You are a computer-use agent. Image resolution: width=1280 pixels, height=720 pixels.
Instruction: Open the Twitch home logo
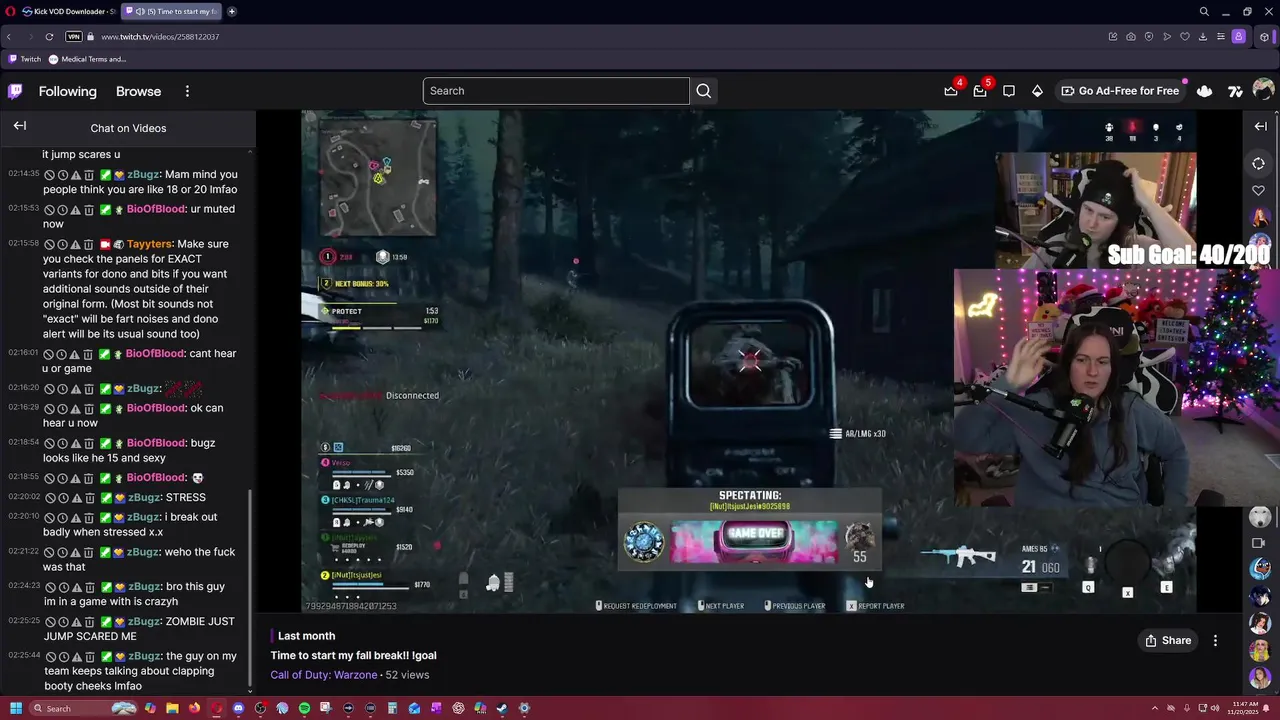point(15,91)
